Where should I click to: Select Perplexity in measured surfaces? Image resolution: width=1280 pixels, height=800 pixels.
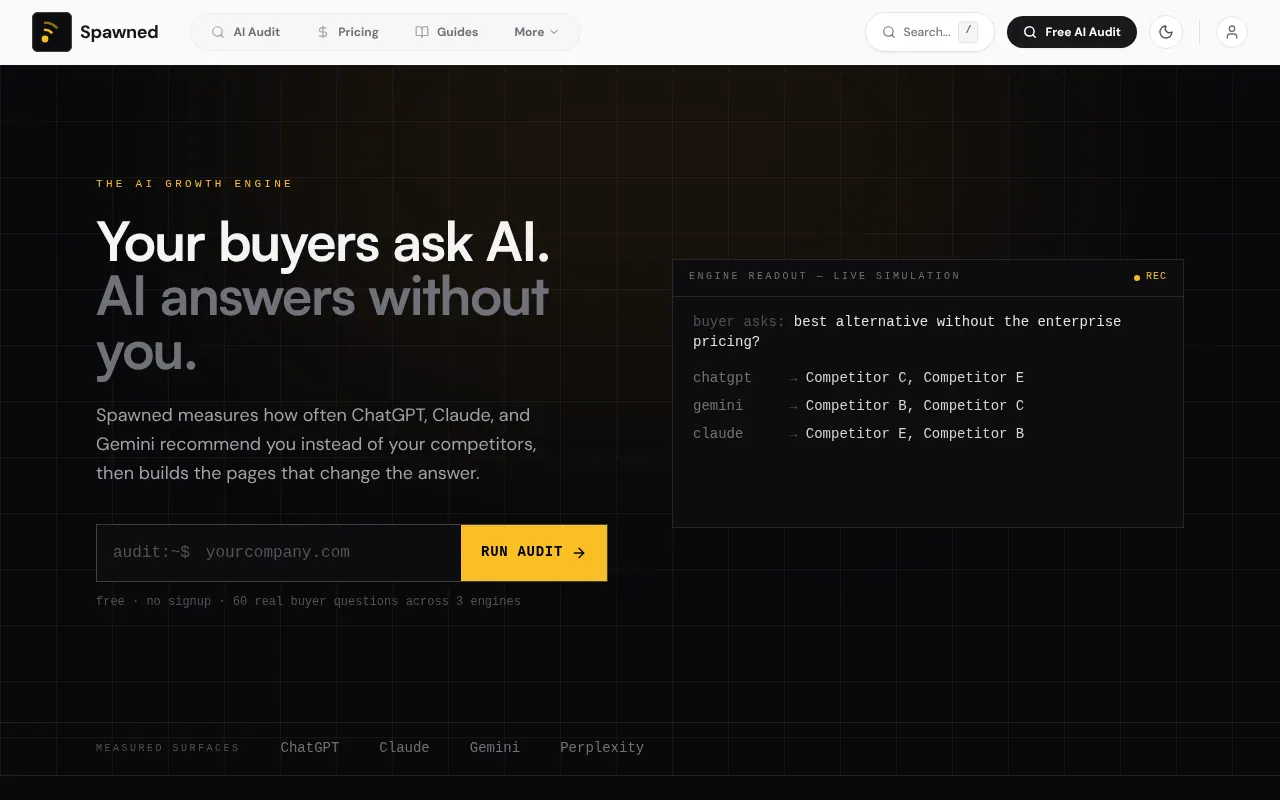602,747
